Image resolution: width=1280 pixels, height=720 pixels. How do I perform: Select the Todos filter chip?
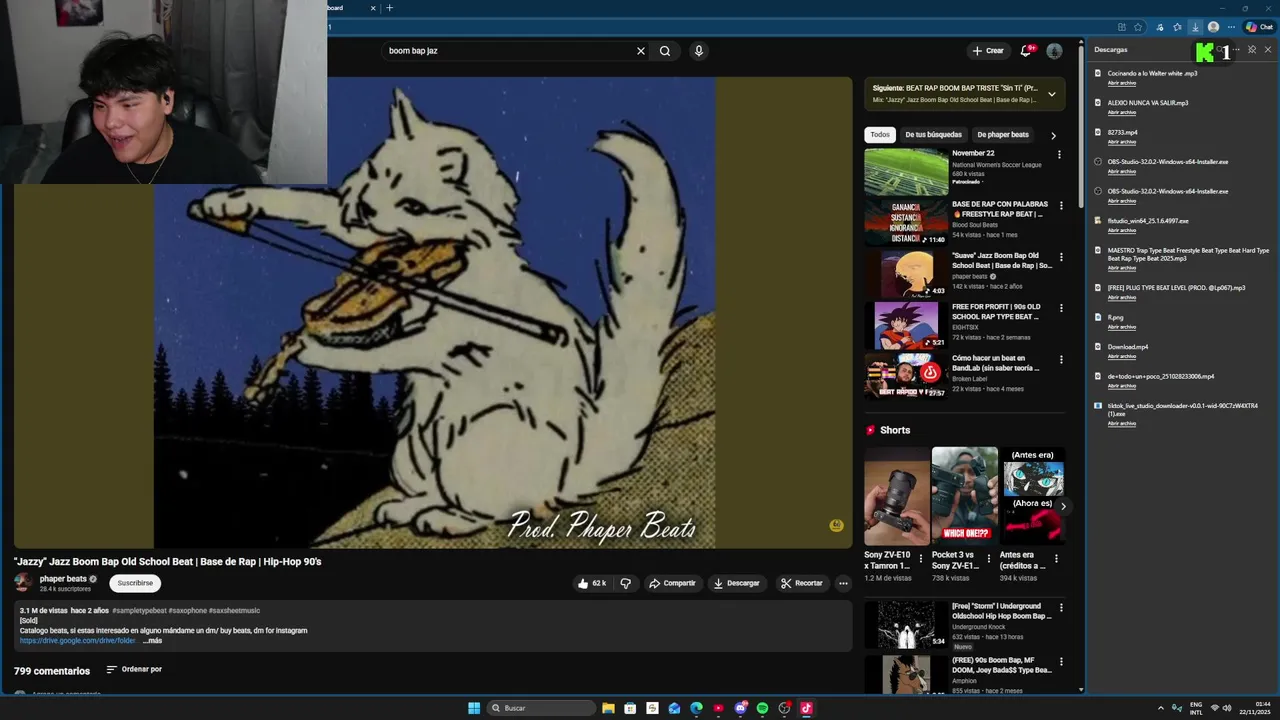[x=880, y=135]
